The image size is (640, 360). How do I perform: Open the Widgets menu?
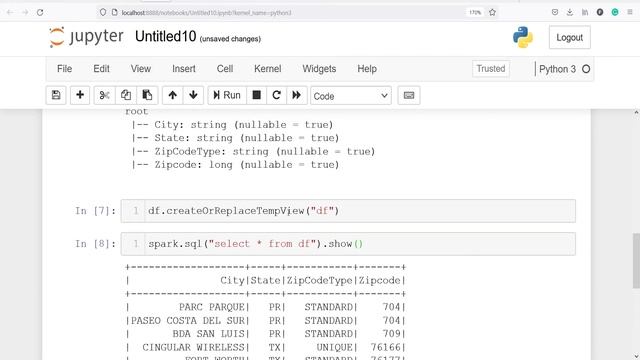click(319, 69)
